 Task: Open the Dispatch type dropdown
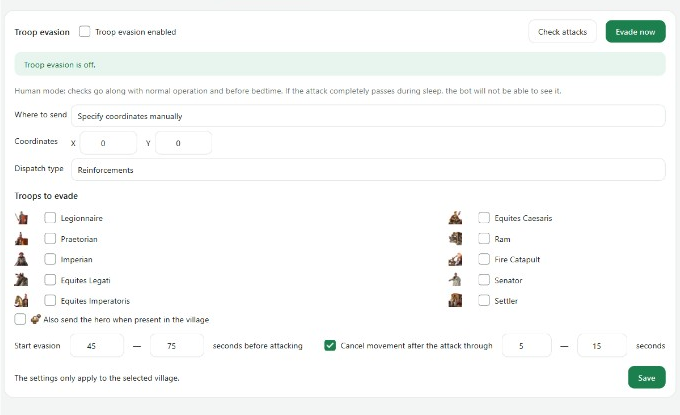pyautogui.click(x=368, y=170)
